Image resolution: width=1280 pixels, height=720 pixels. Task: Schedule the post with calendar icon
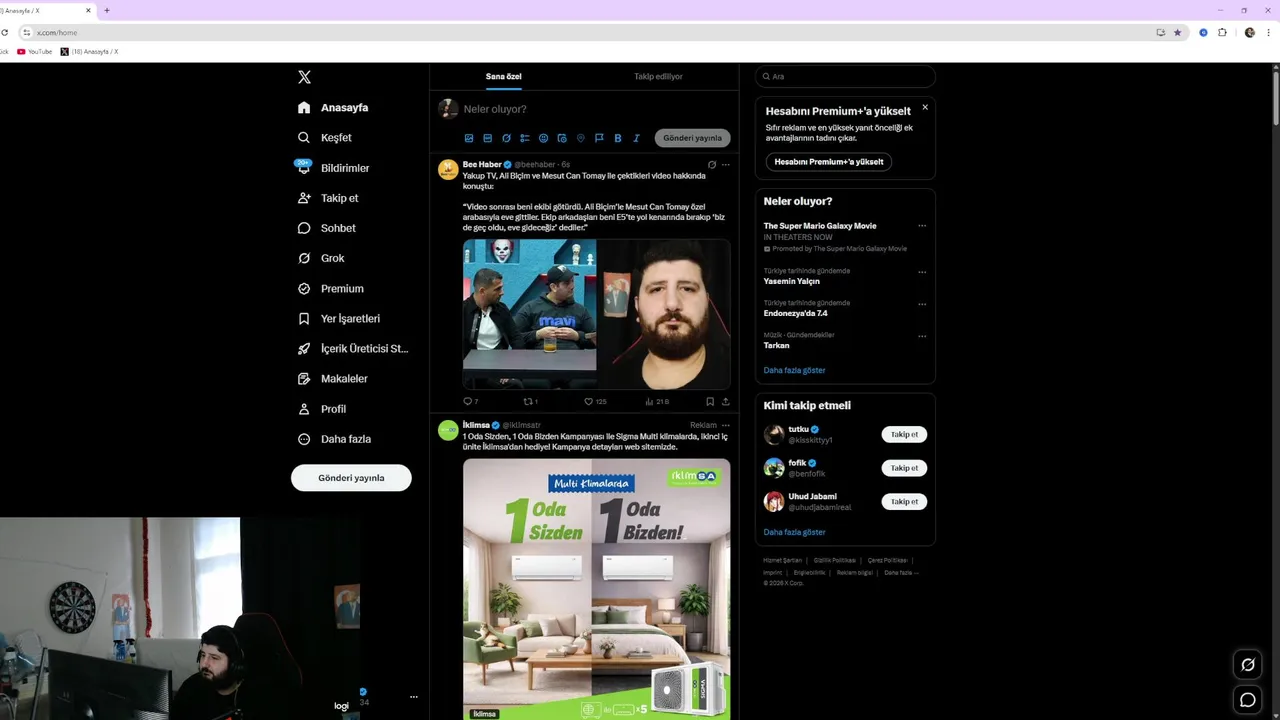[x=562, y=138]
